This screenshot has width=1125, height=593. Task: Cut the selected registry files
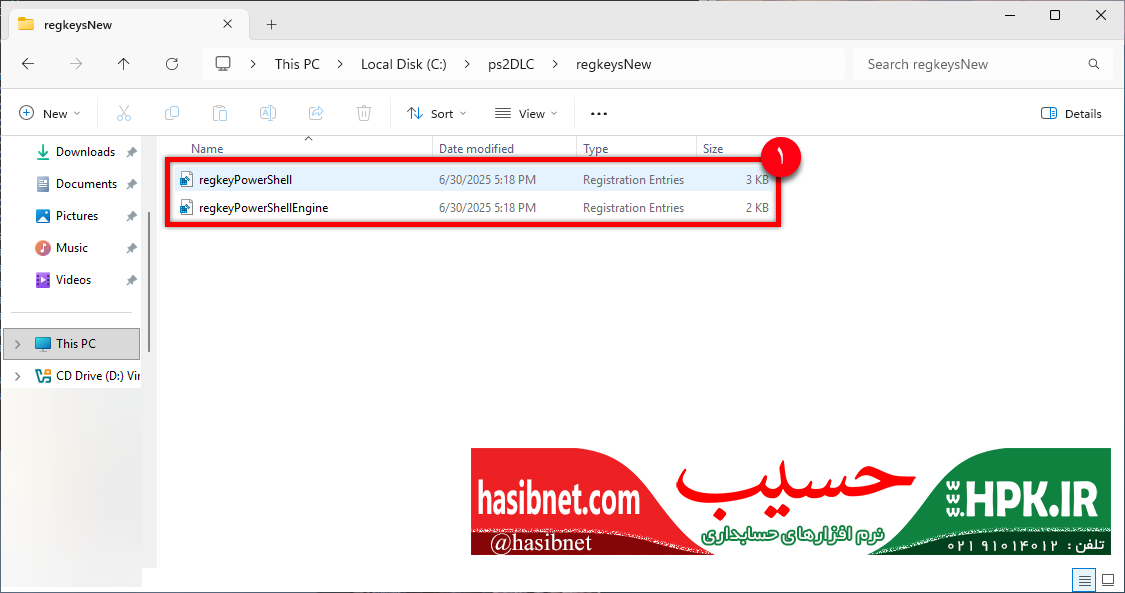(124, 113)
